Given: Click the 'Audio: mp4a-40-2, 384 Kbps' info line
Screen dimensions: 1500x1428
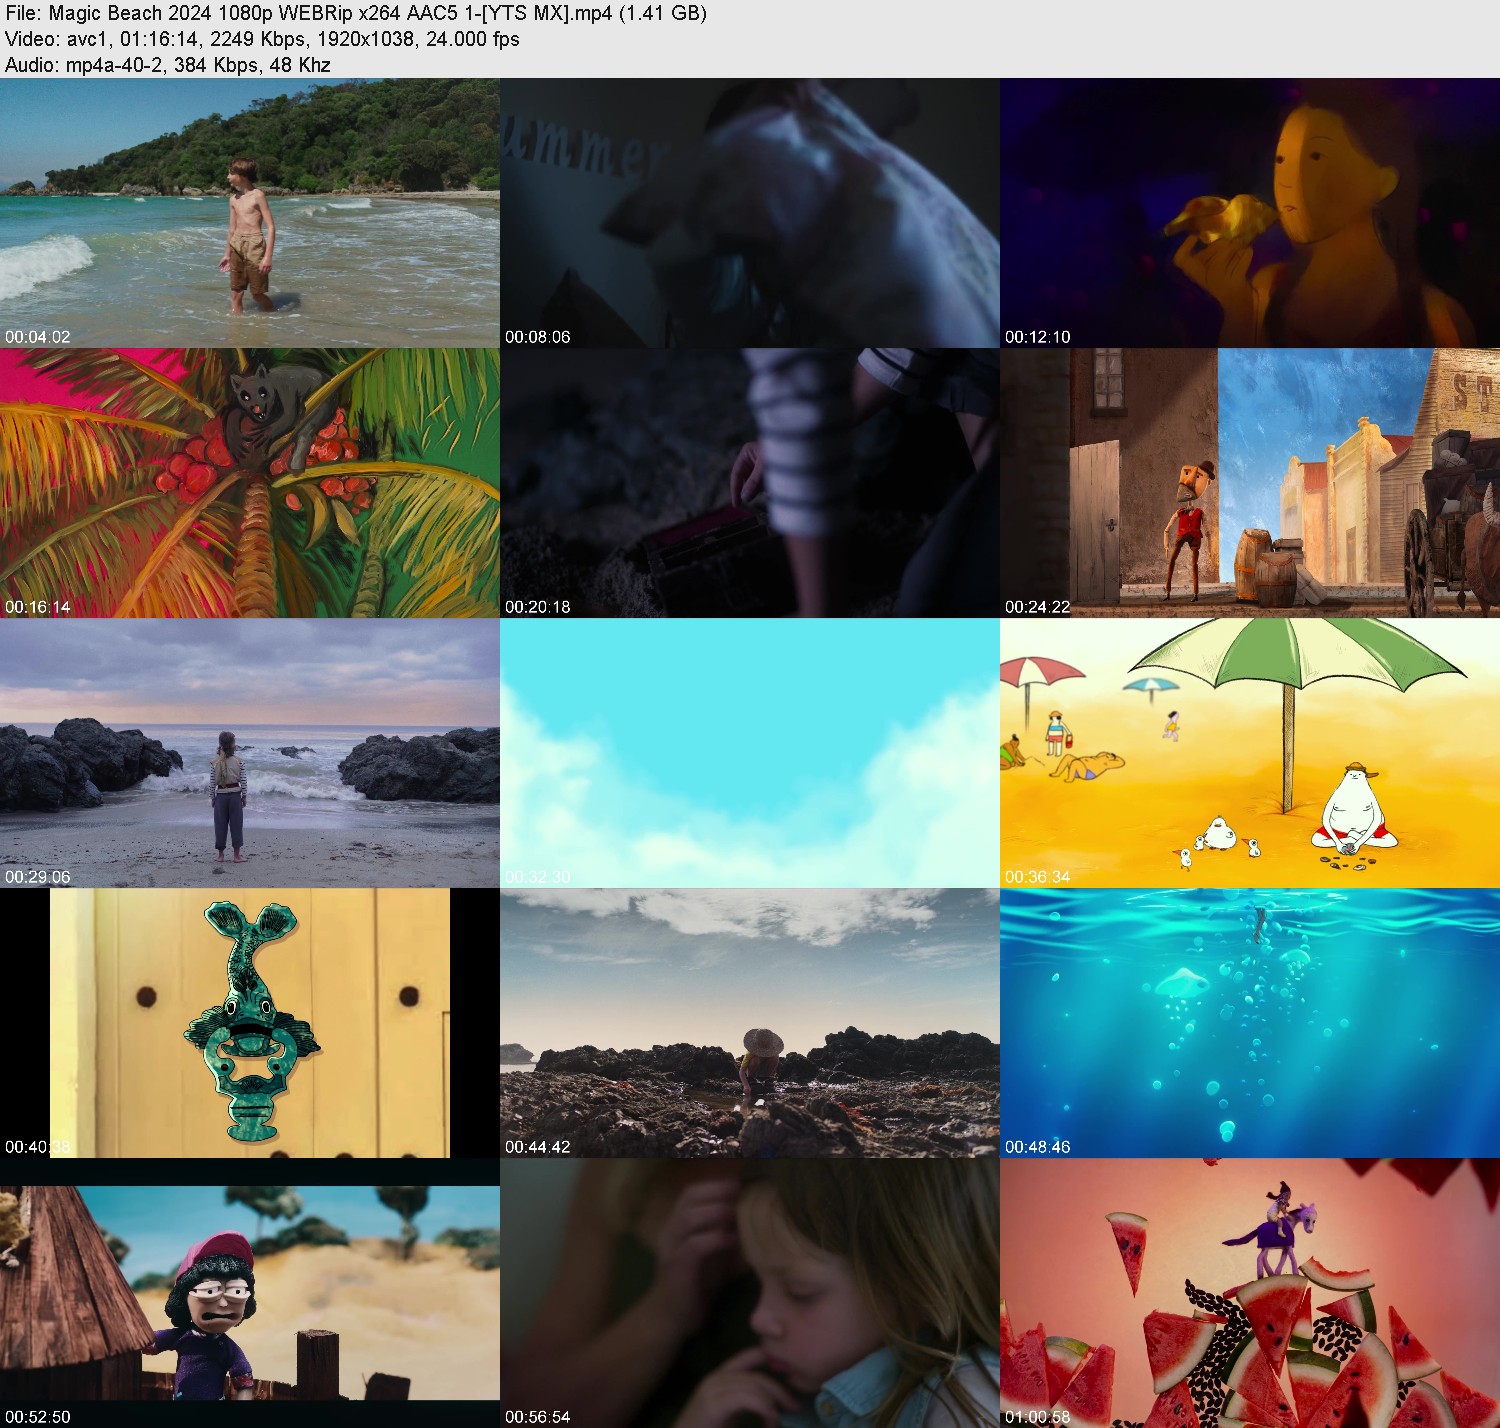Looking at the screenshot, I should tap(168, 65).
